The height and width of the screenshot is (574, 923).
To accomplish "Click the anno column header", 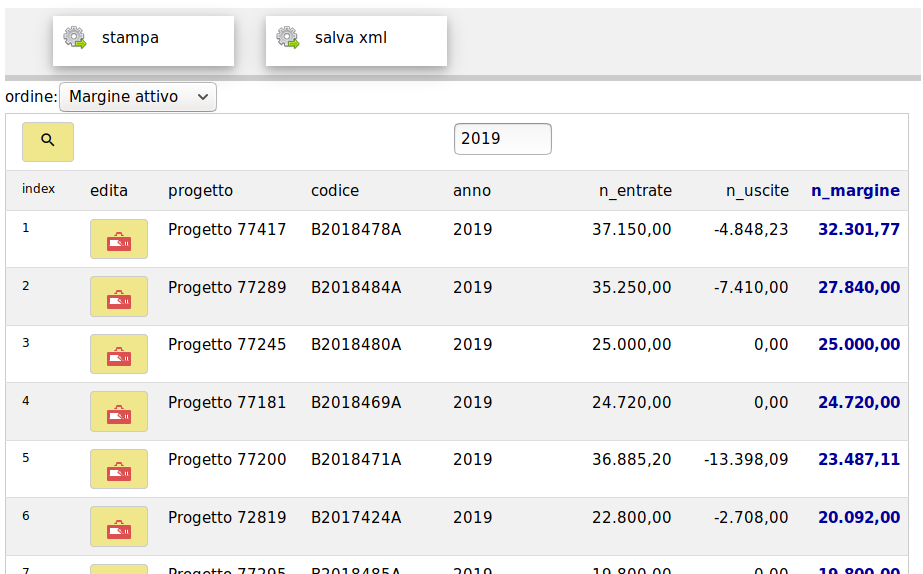I will (472, 191).
